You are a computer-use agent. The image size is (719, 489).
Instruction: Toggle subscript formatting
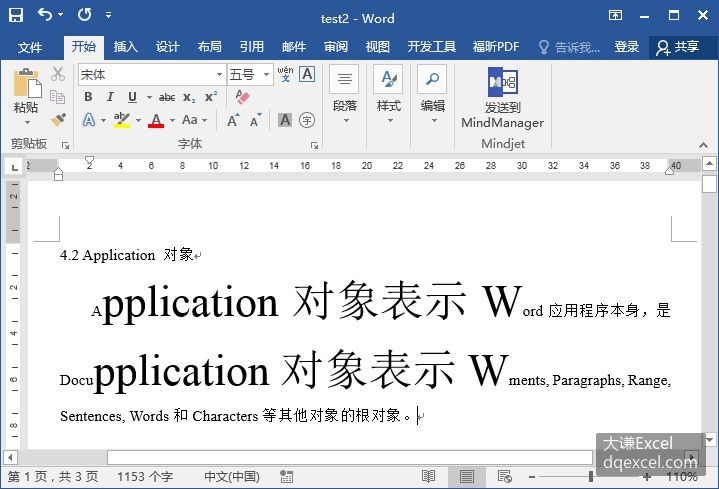(x=189, y=97)
